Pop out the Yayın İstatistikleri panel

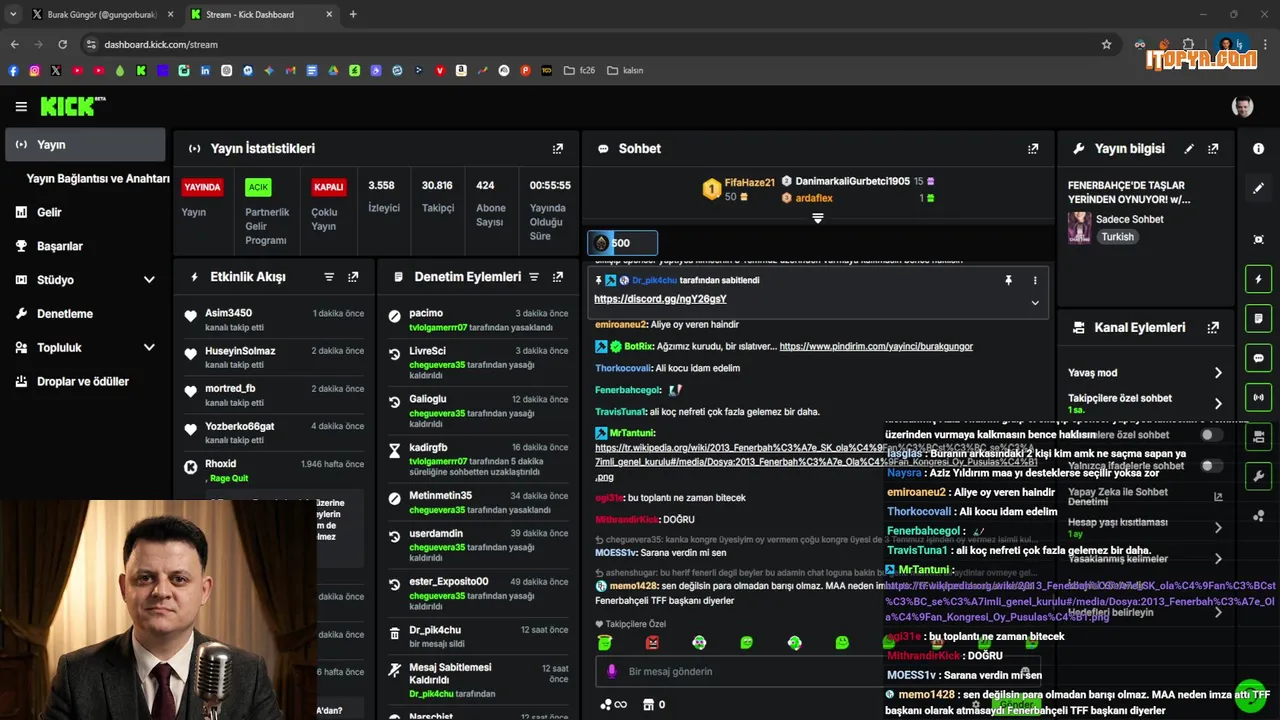coord(558,148)
